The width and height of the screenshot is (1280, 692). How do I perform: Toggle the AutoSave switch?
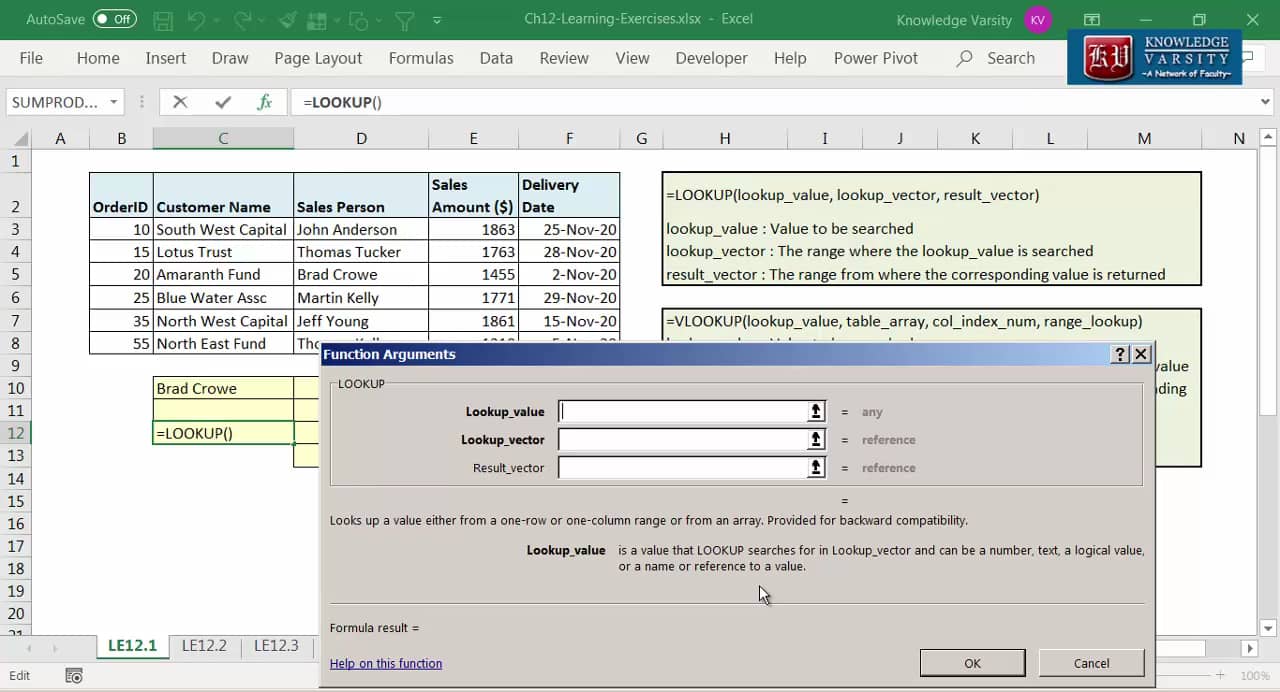click(115, 20)
